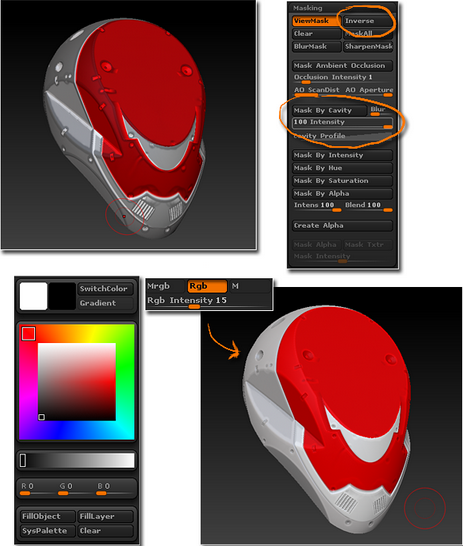The height and width of the screenshot is (546, 463).
Task: Click Mask By Saturation
Action: (342, 181)
